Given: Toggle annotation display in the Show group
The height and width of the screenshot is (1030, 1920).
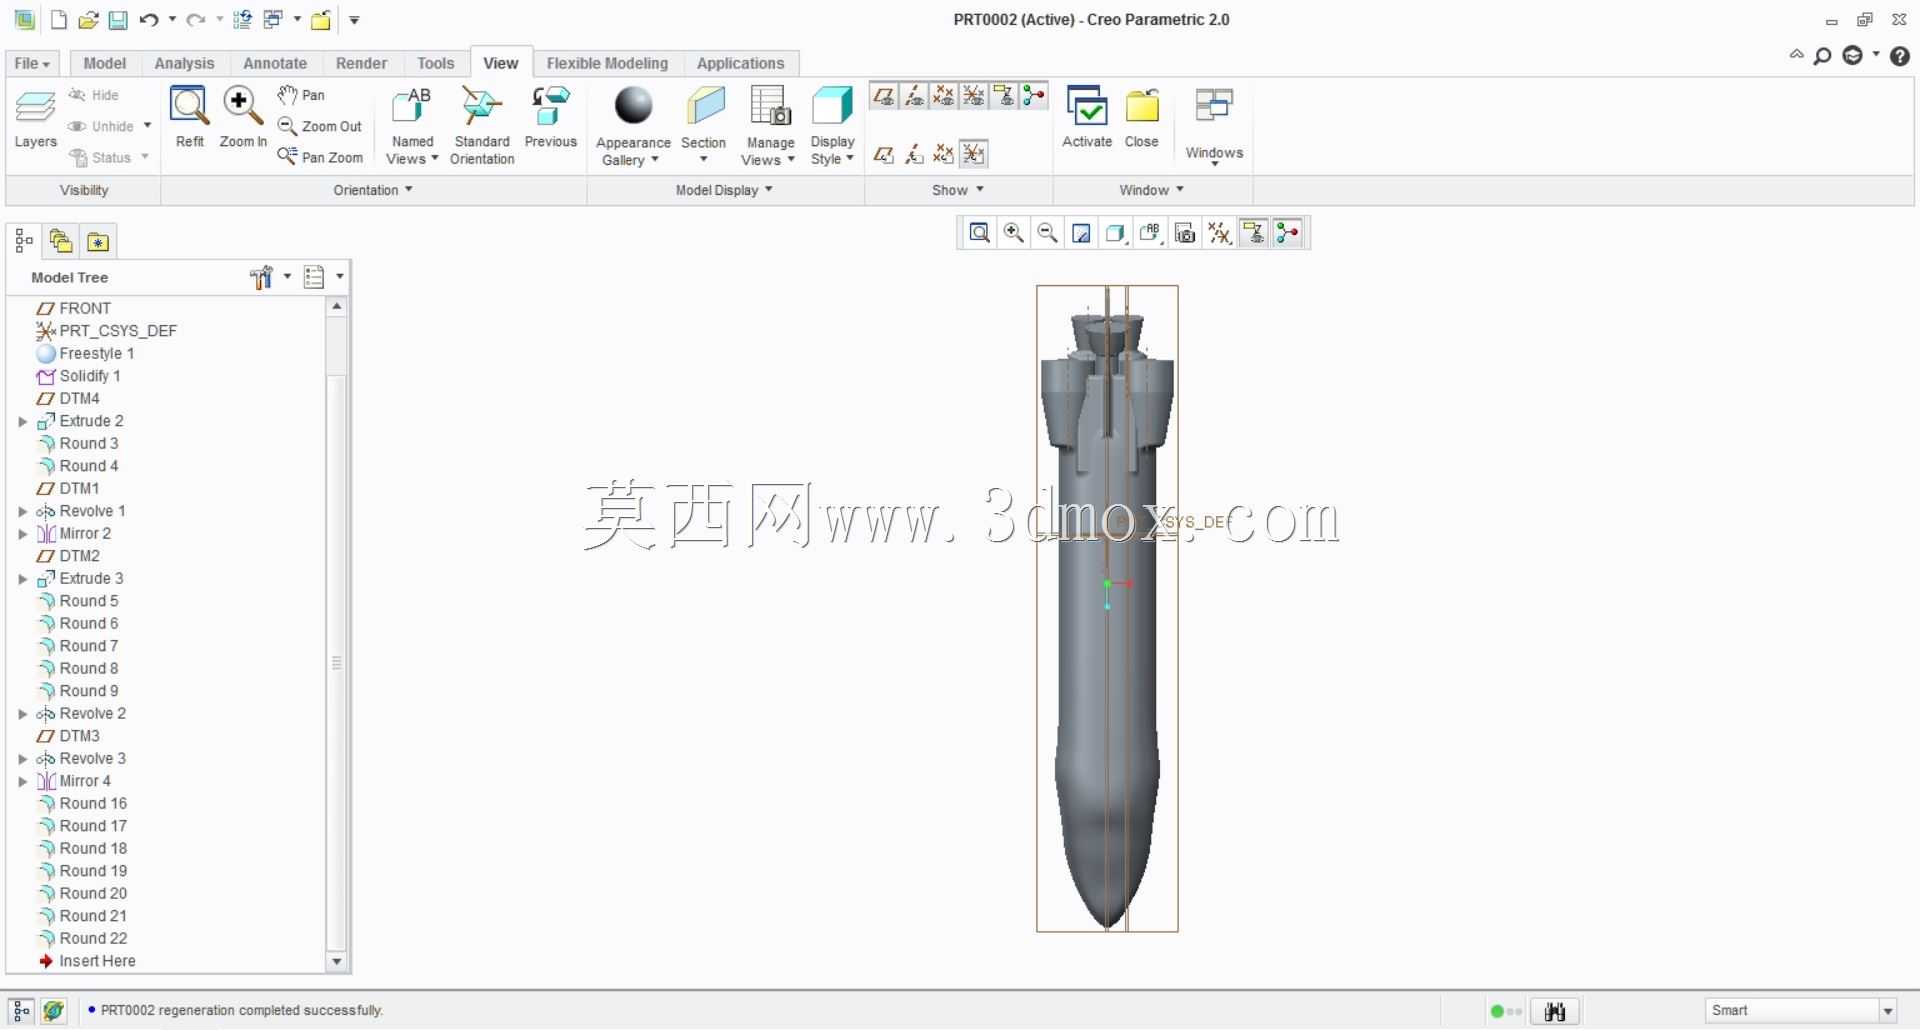Looking at the screenshot, I should point(1004,96).
